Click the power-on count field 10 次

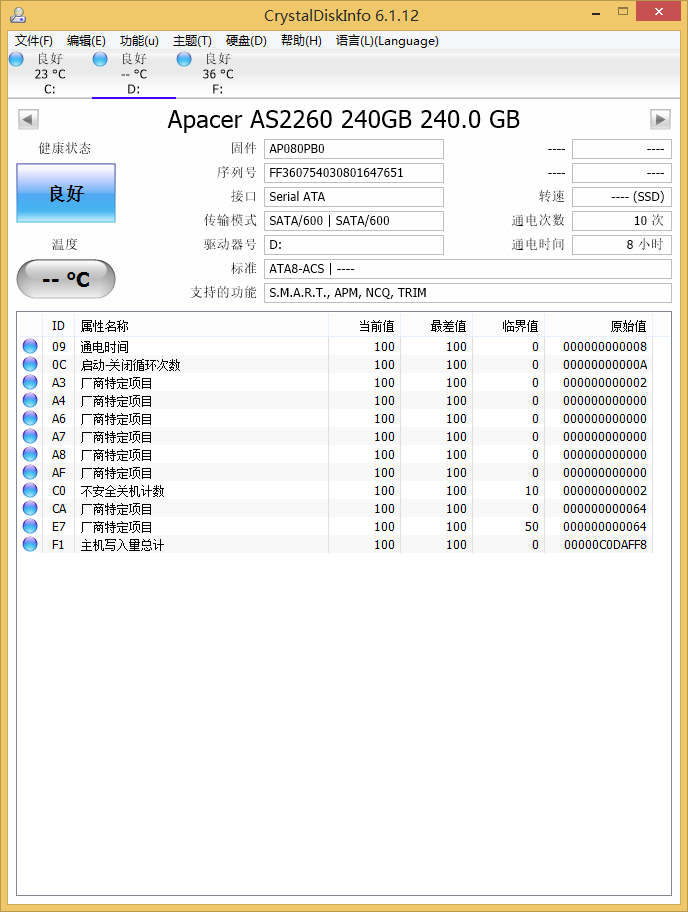click(x=622, y=220)
